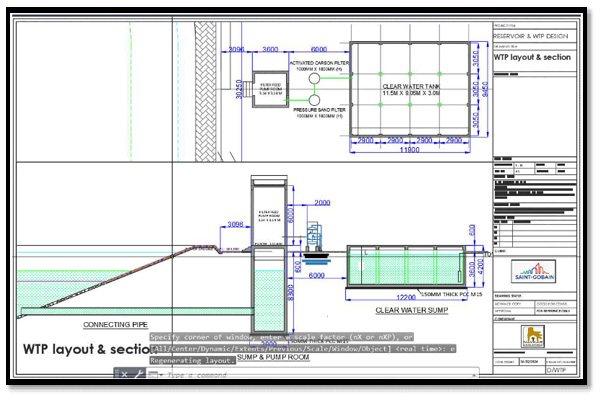
Task: Click the 'Regenerating layout.' history line
Action: [192, 361]
